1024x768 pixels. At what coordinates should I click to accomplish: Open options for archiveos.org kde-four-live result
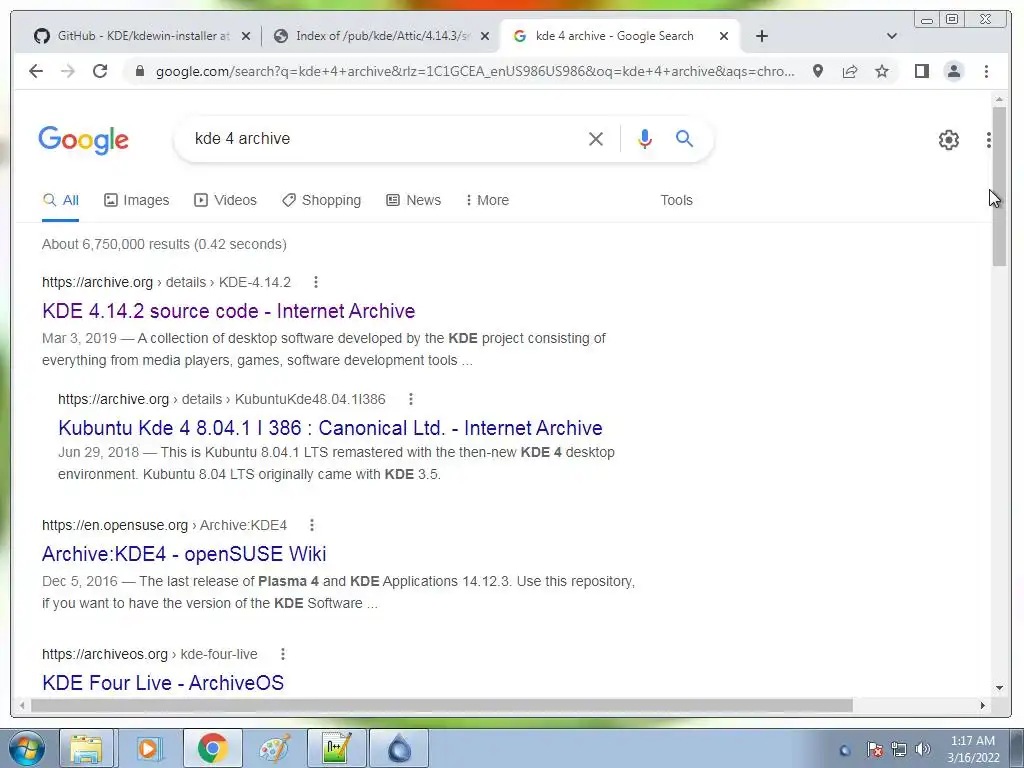[x=282, y=654]
